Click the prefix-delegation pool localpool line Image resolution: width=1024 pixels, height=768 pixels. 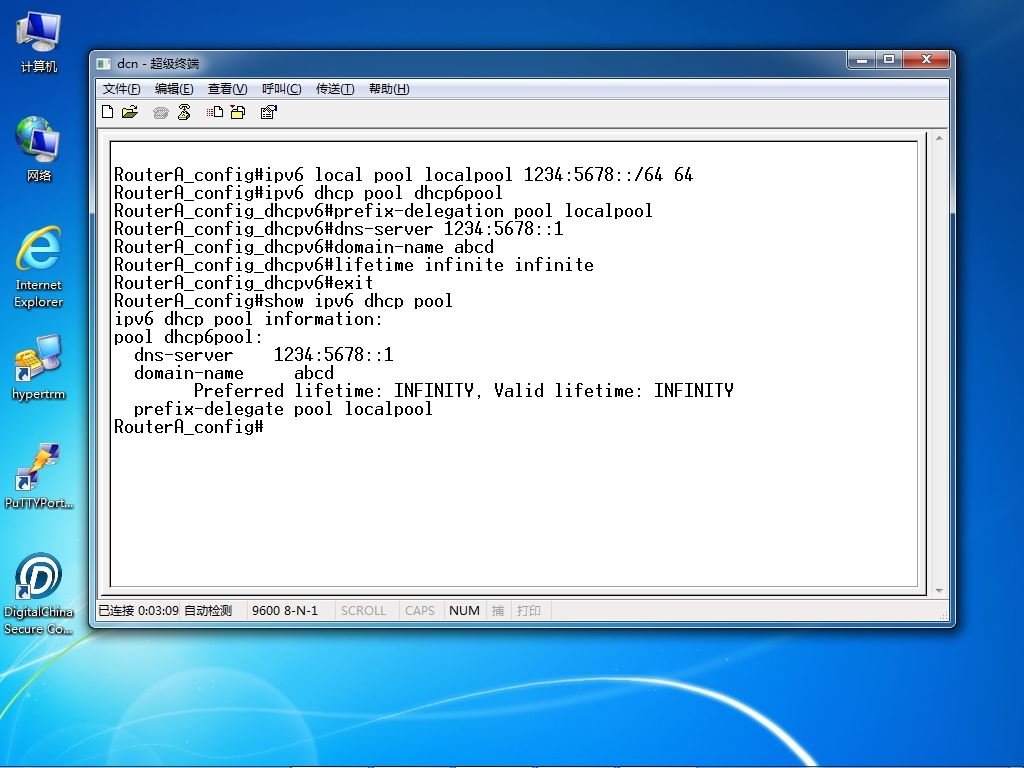click(x=383, y=211)
